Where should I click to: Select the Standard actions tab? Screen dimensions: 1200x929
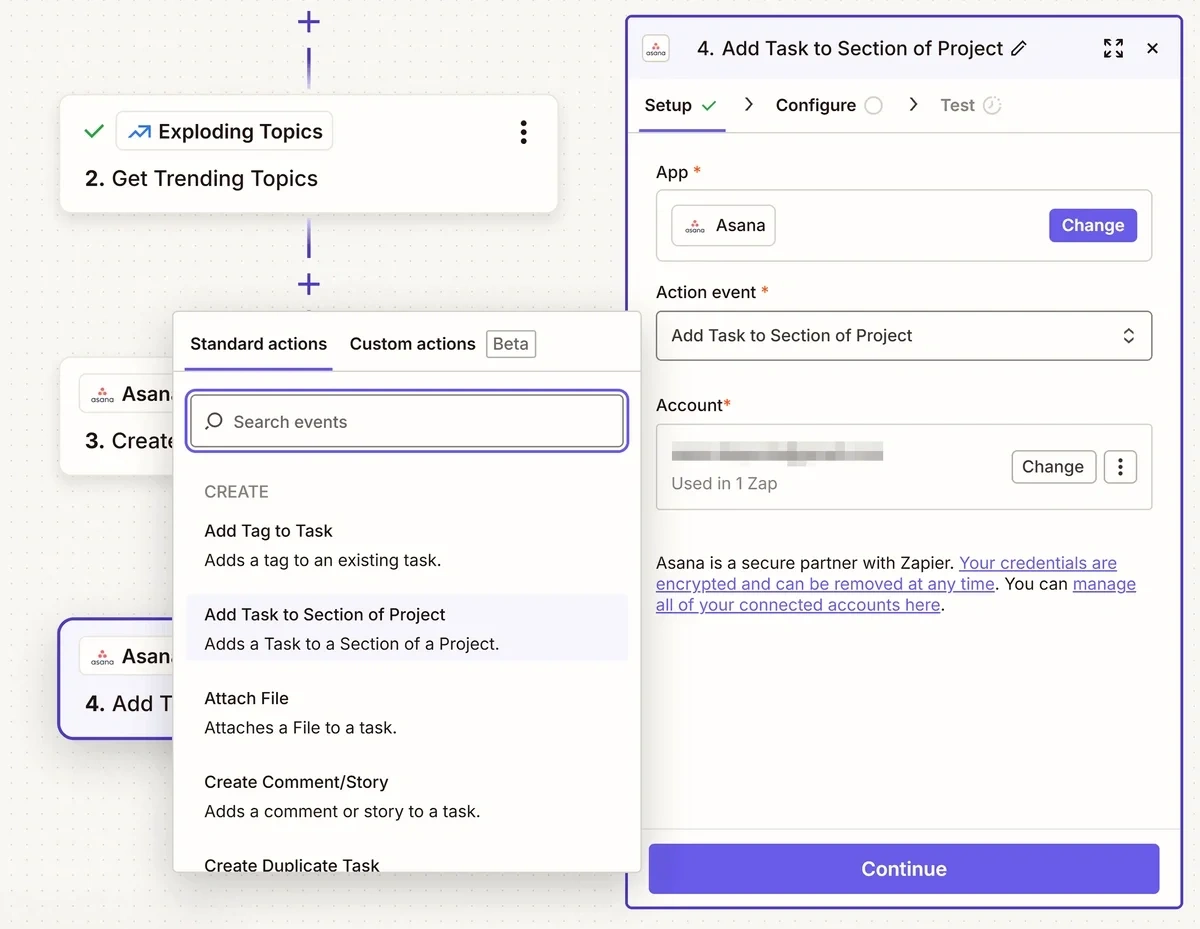tap(259, 344)
